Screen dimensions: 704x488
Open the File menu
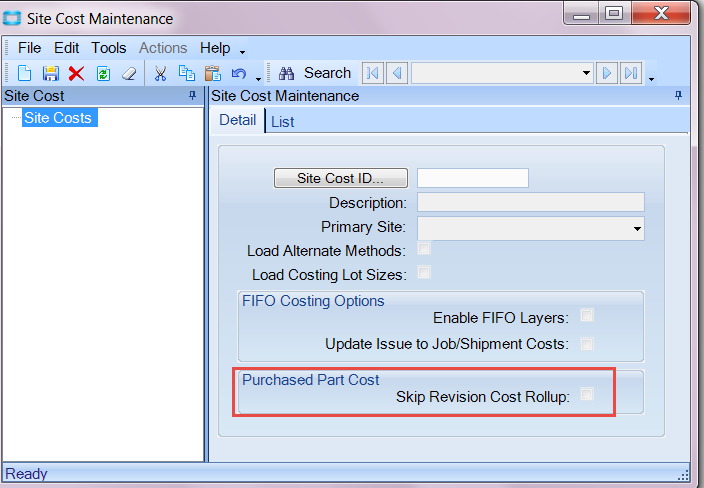click(x=30, y=48)
